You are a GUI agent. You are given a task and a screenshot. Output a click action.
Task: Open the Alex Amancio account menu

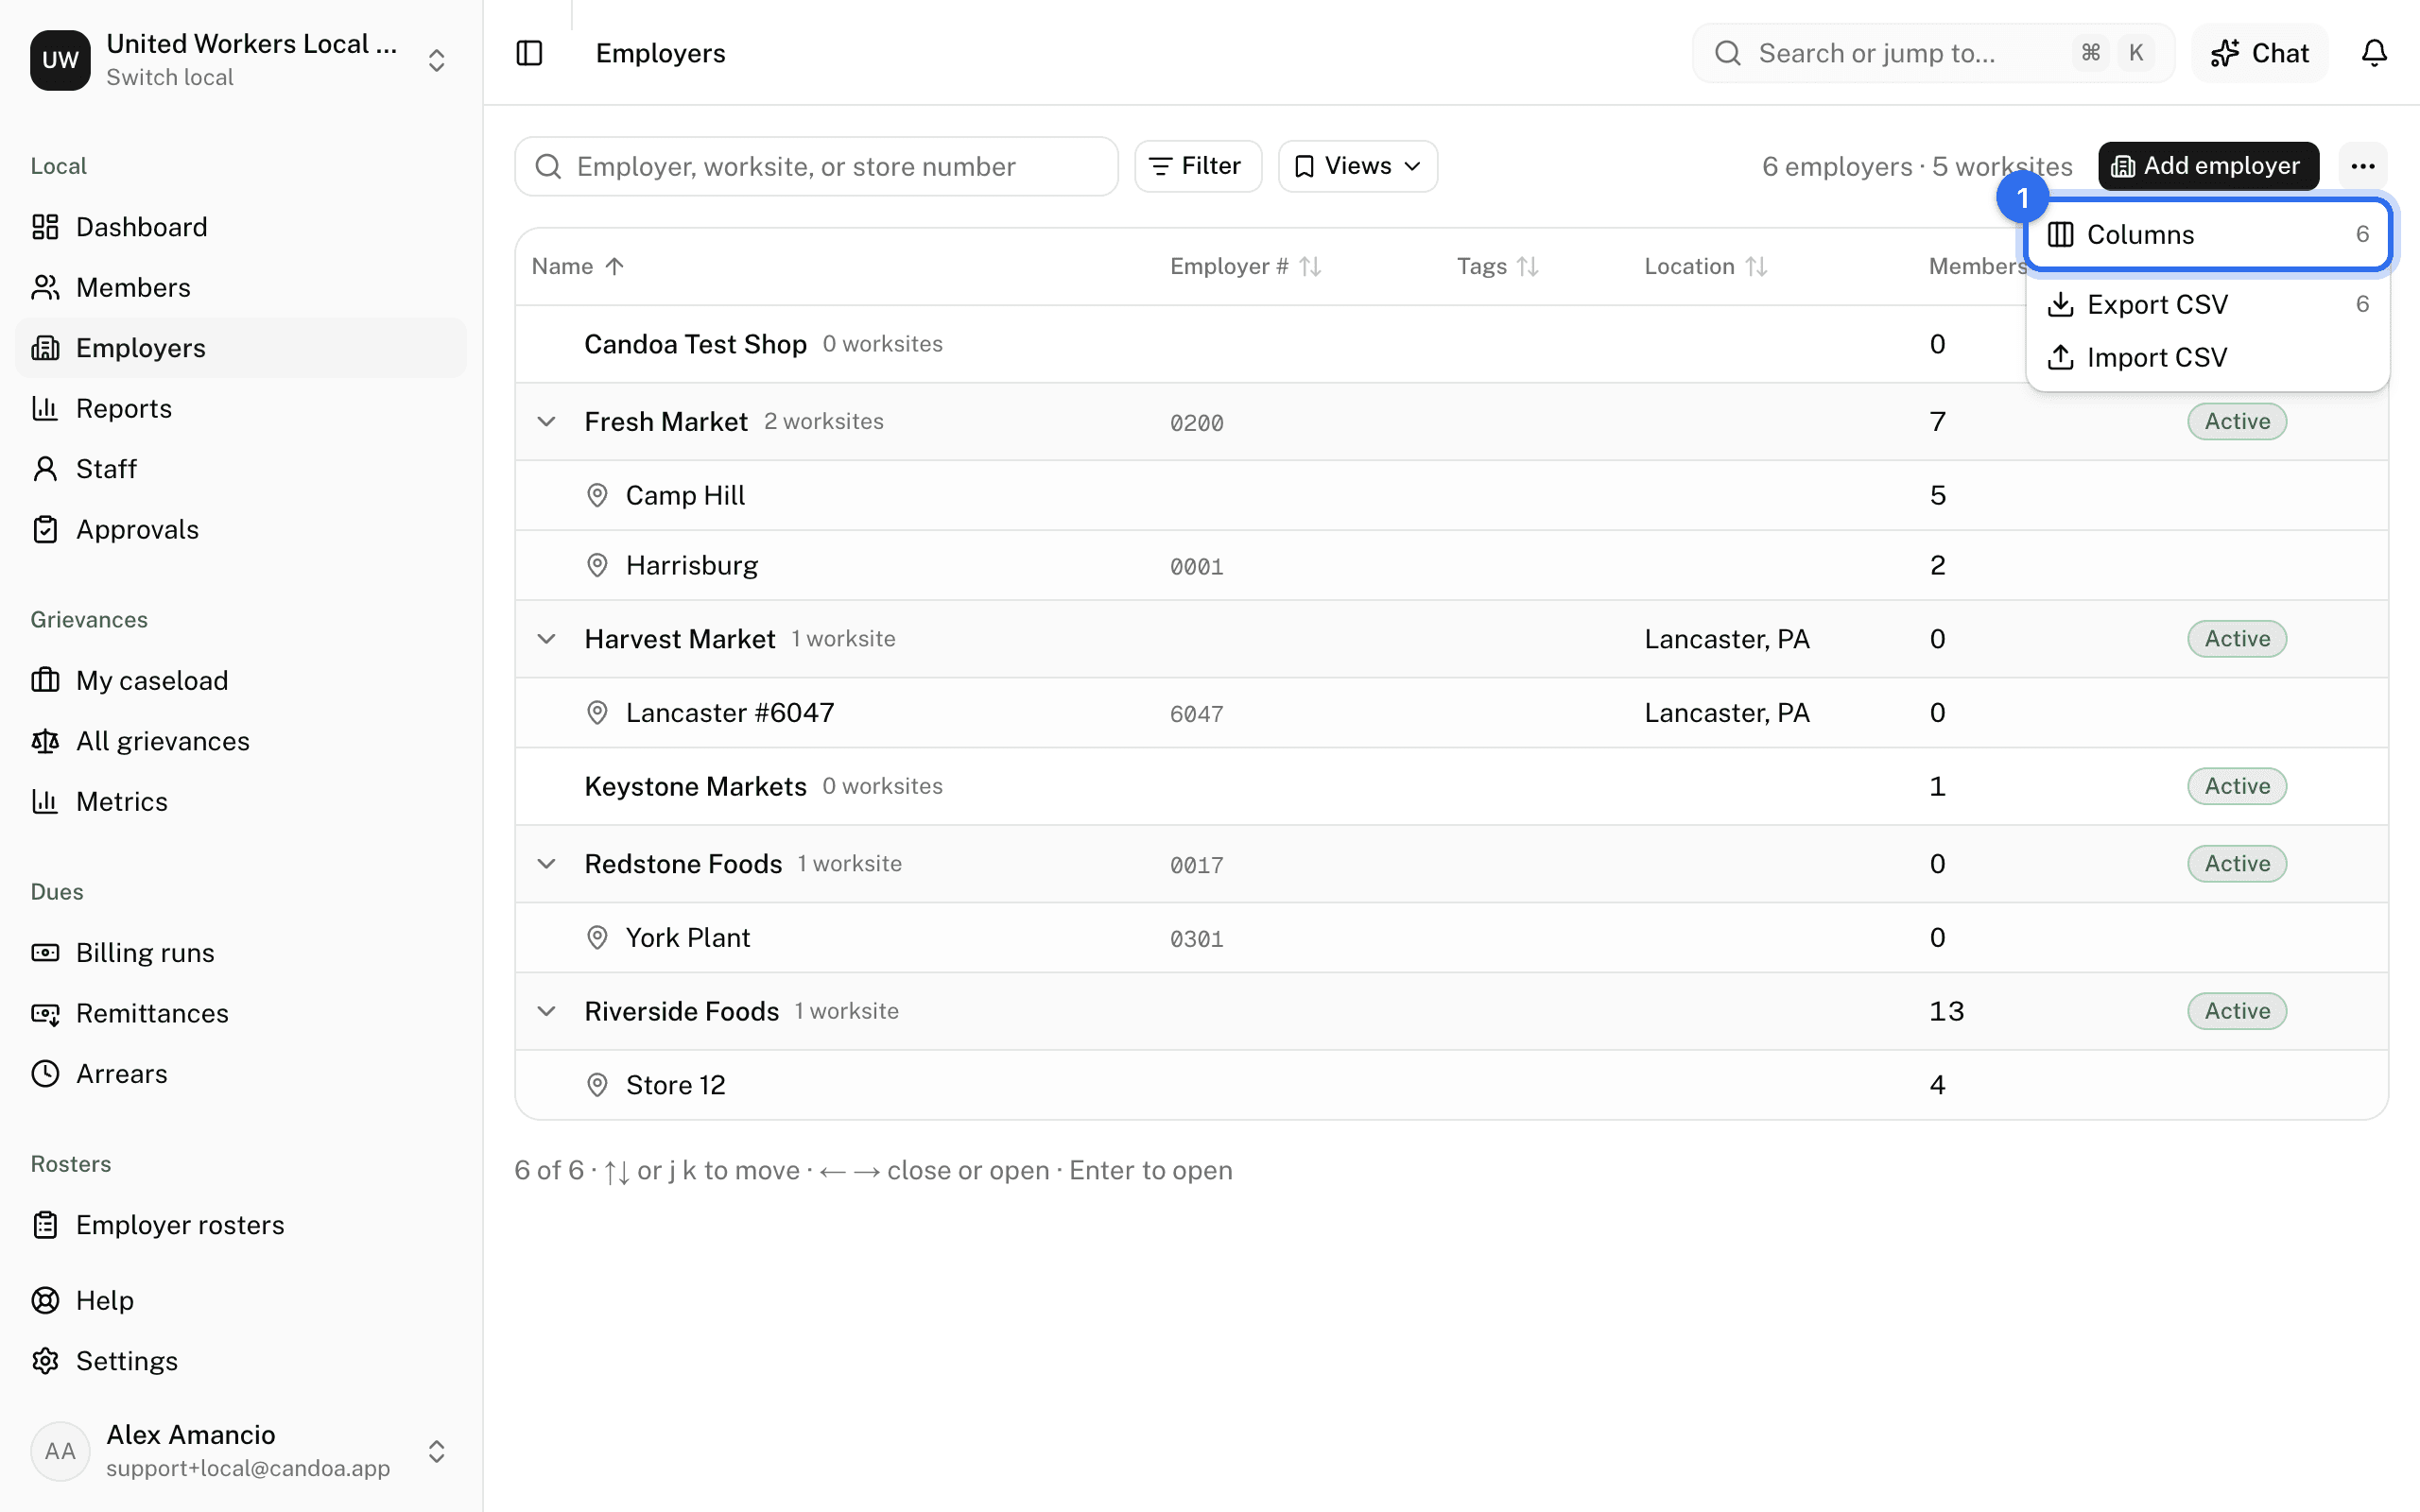click(x=241, y=1451)
